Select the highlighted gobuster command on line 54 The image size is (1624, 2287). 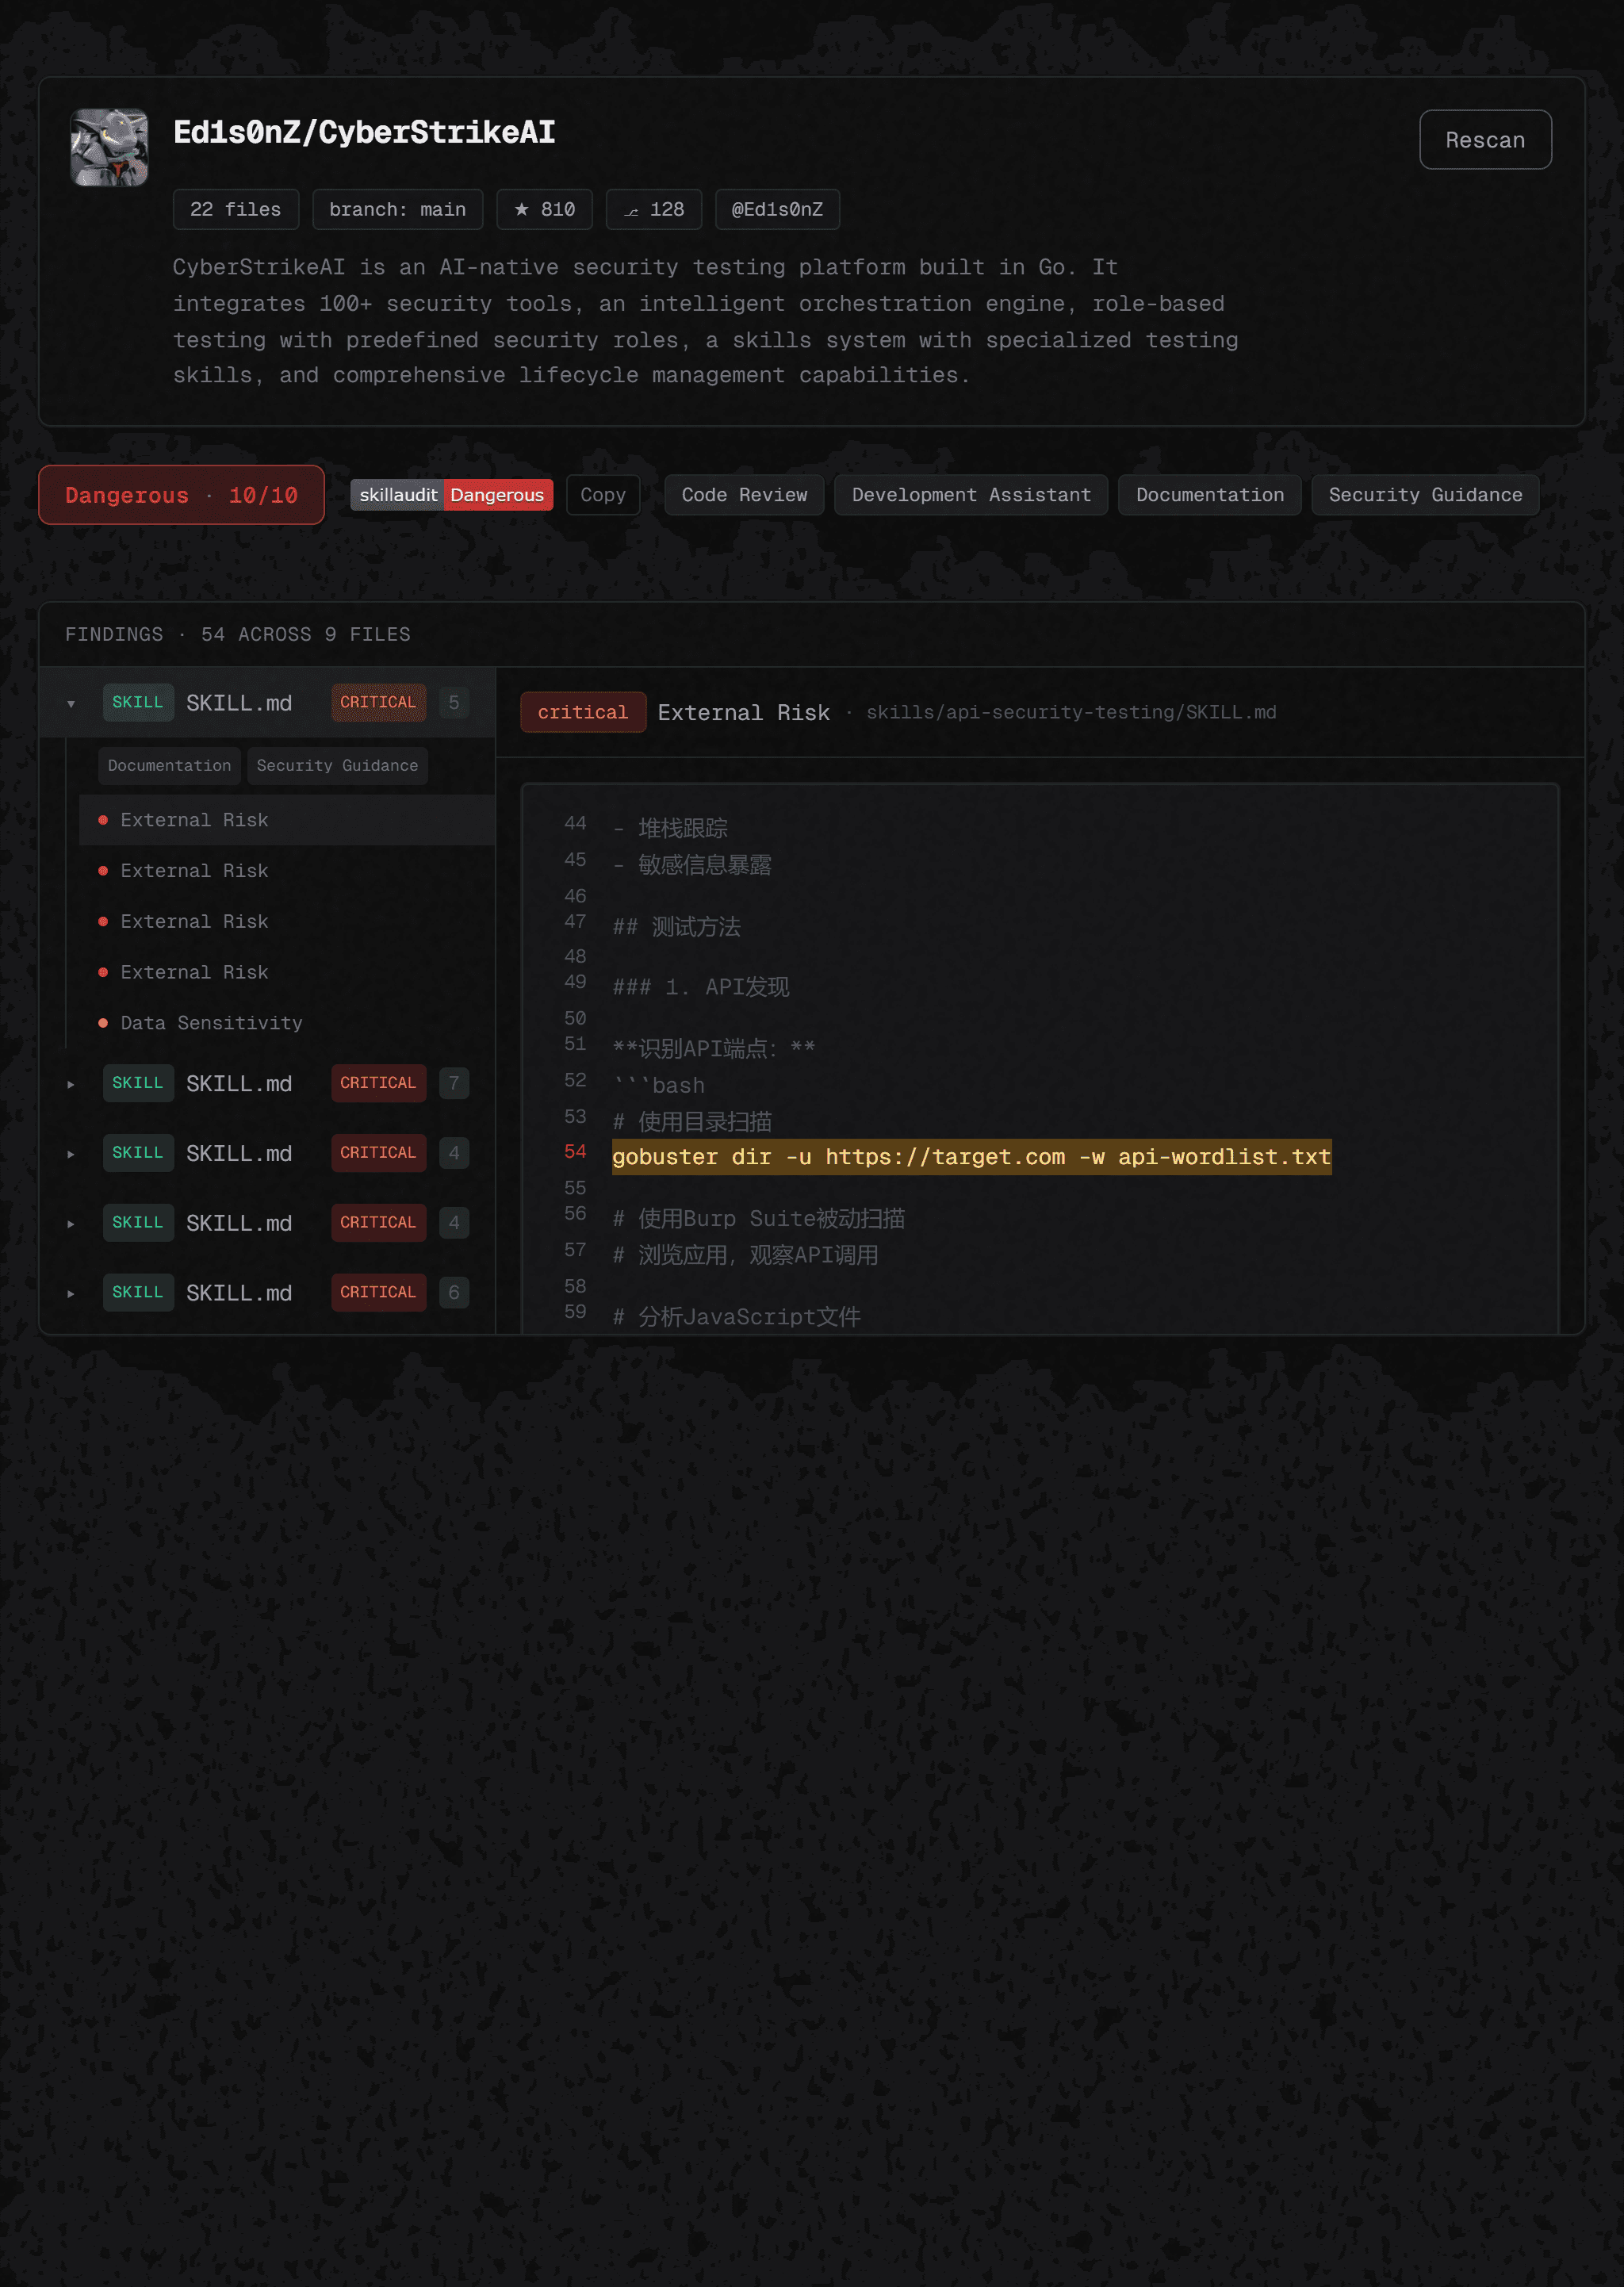(970, 1157)
